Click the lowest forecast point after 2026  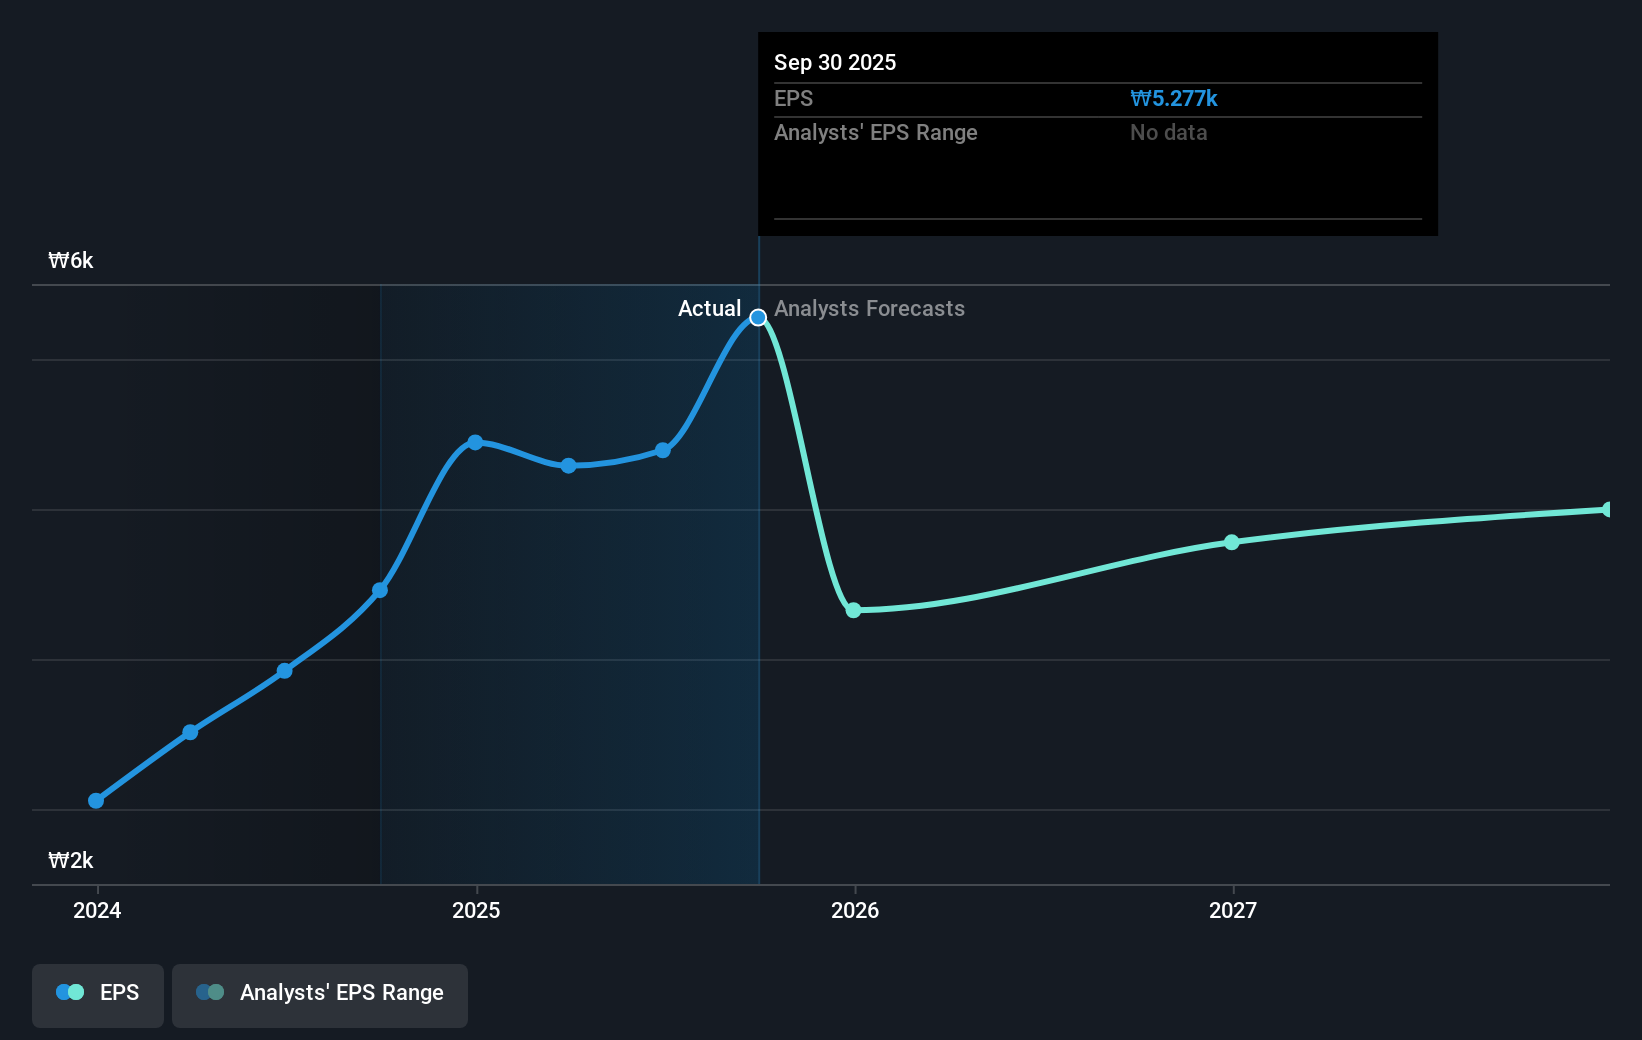click(853, 610)
